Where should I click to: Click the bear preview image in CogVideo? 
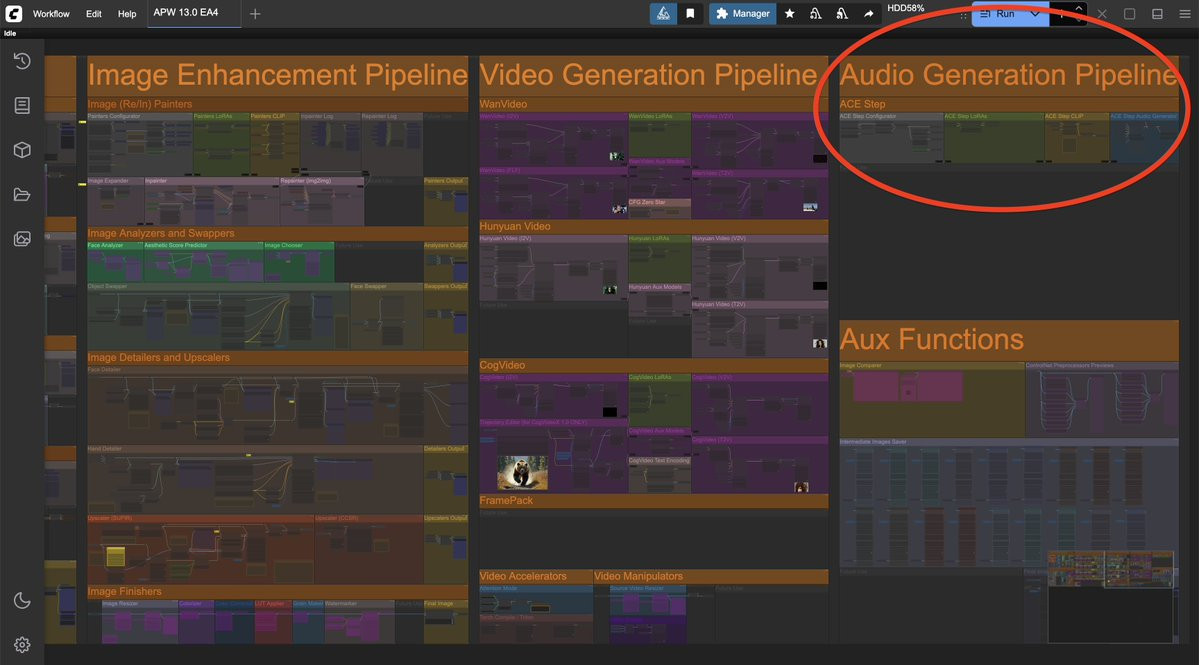pyautogui.click(x=522, y=472)
